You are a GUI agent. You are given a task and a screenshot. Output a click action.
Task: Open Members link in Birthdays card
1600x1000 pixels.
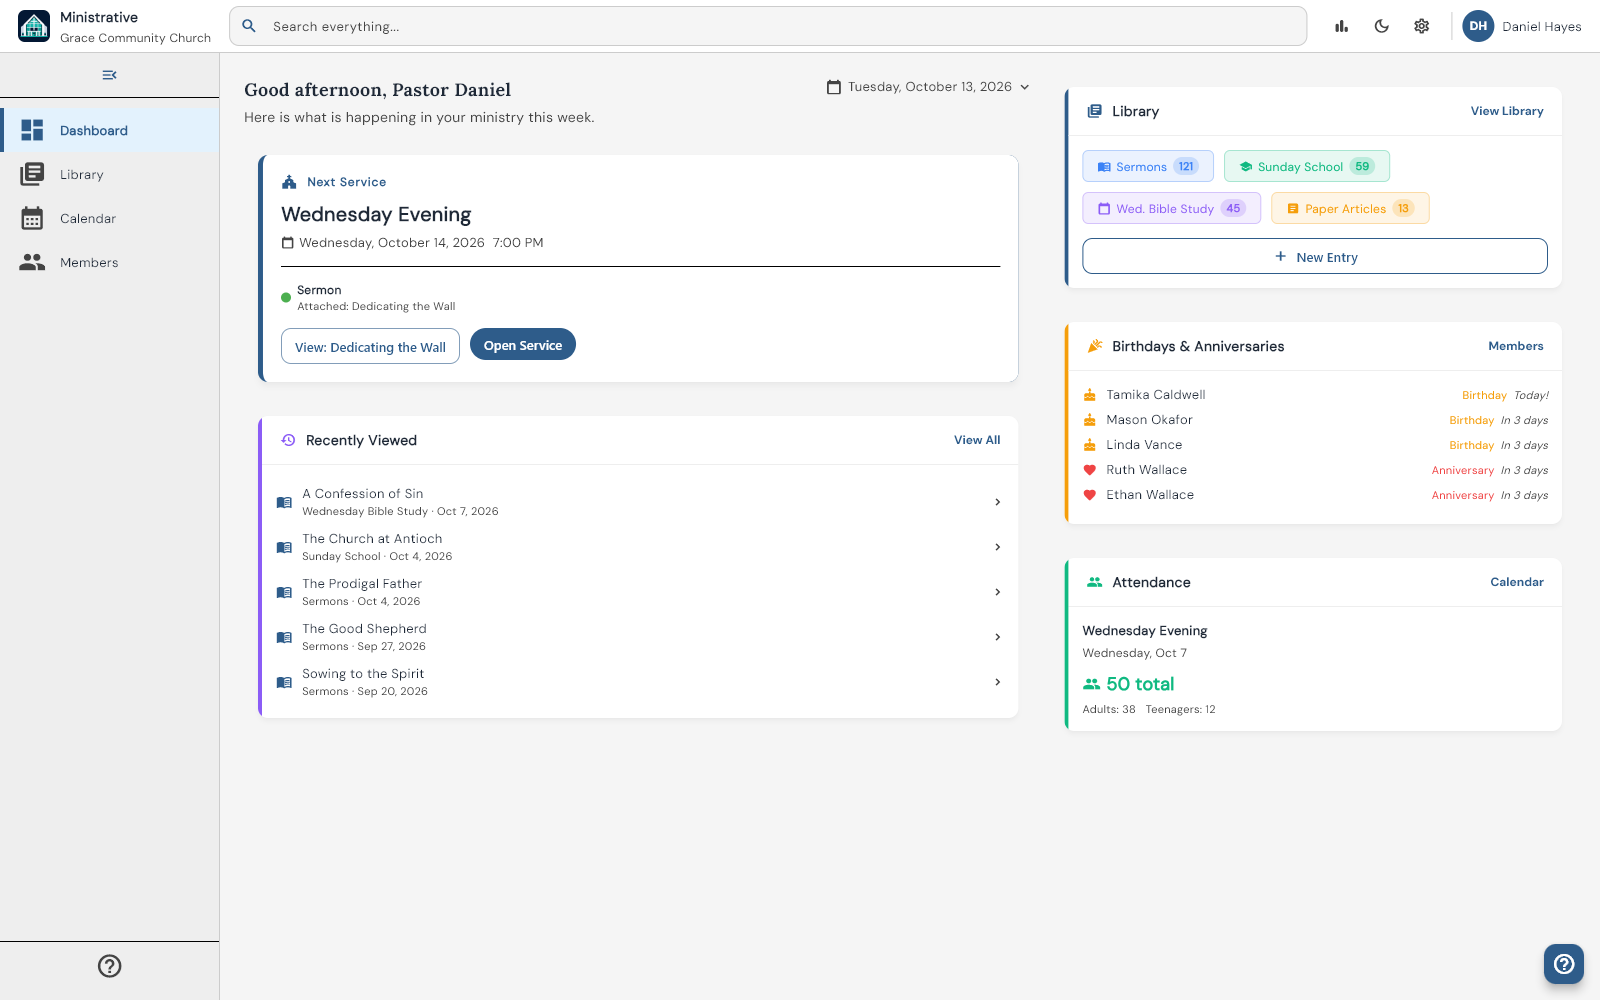1516,346
